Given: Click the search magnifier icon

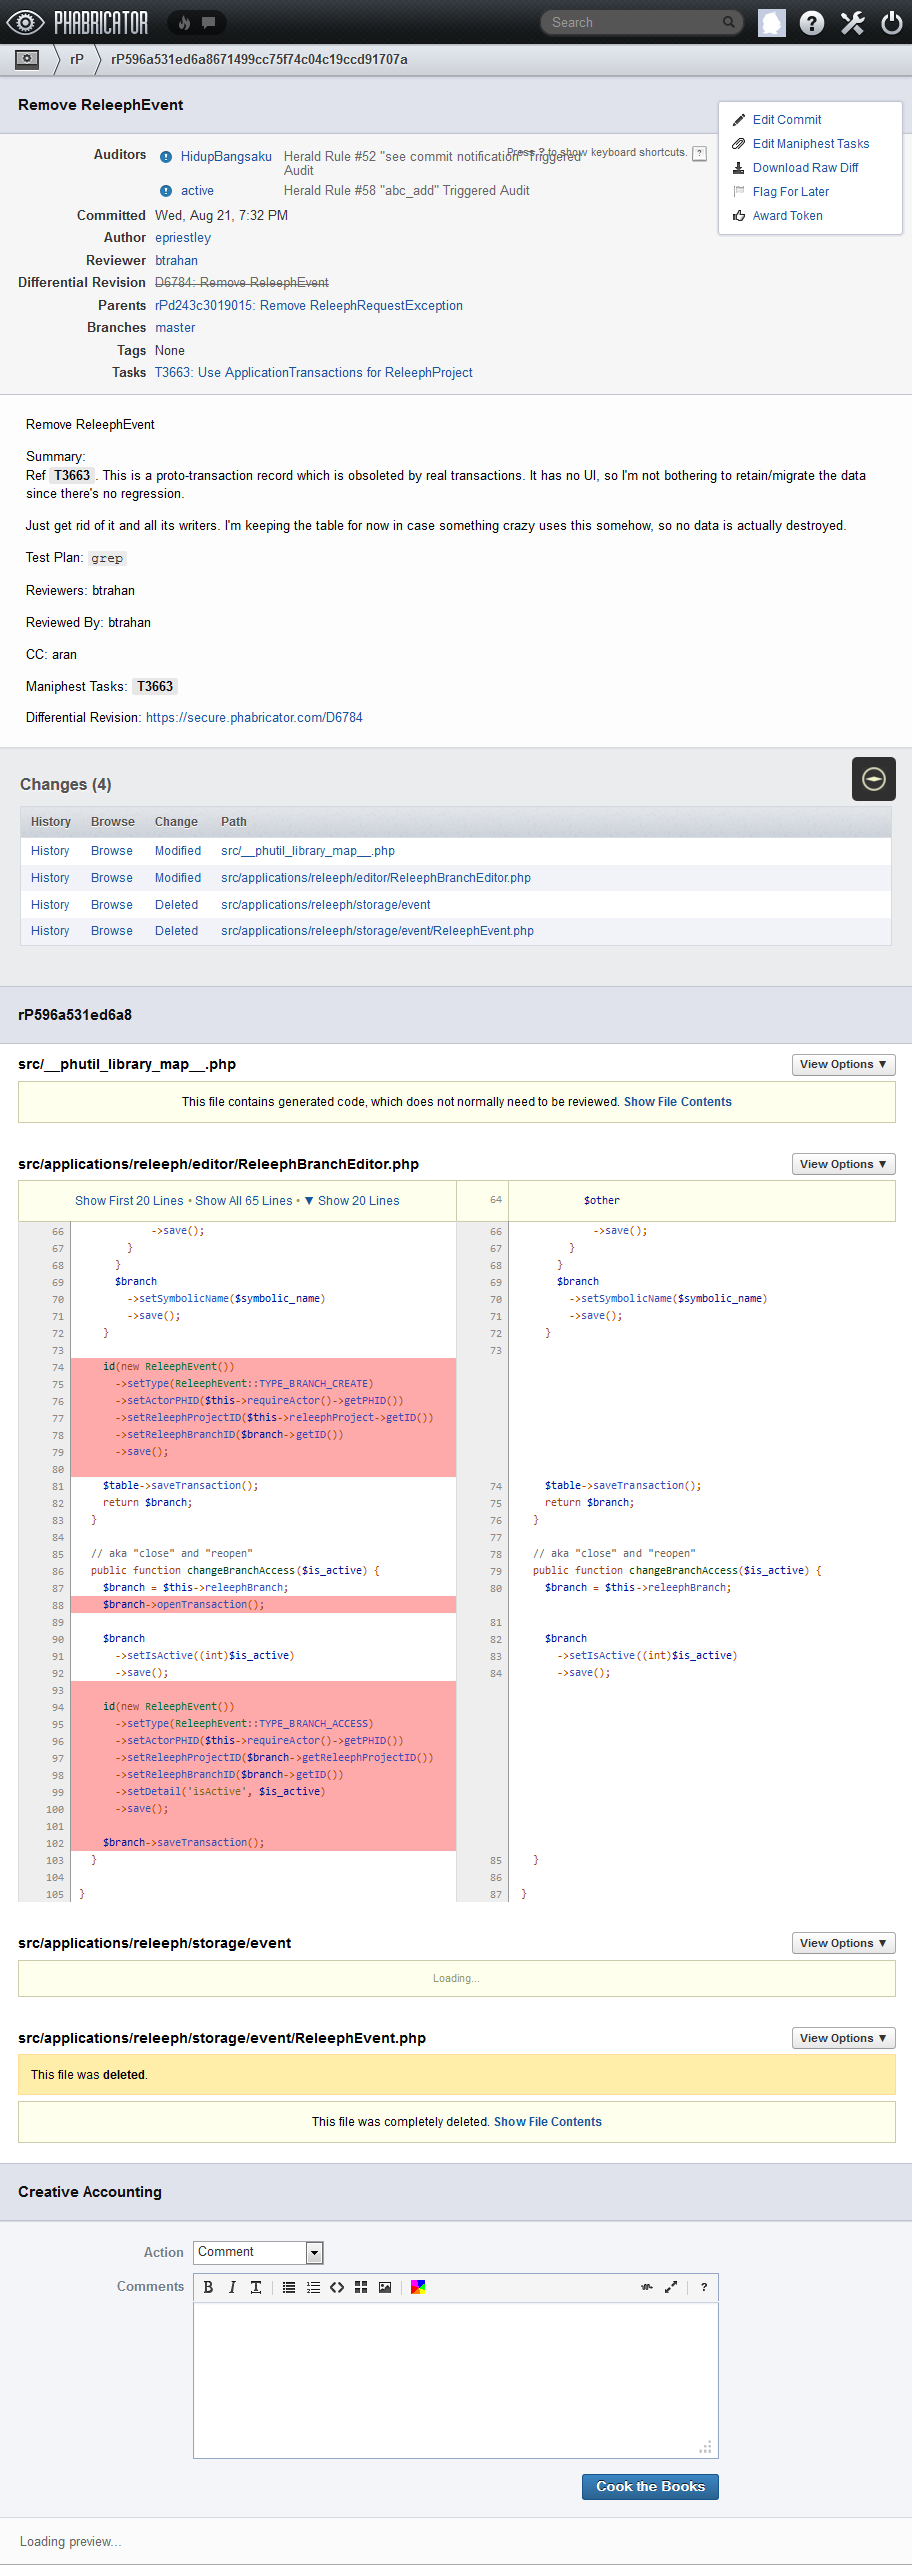Looking at the screenshot, I should [x=729, y=22].
